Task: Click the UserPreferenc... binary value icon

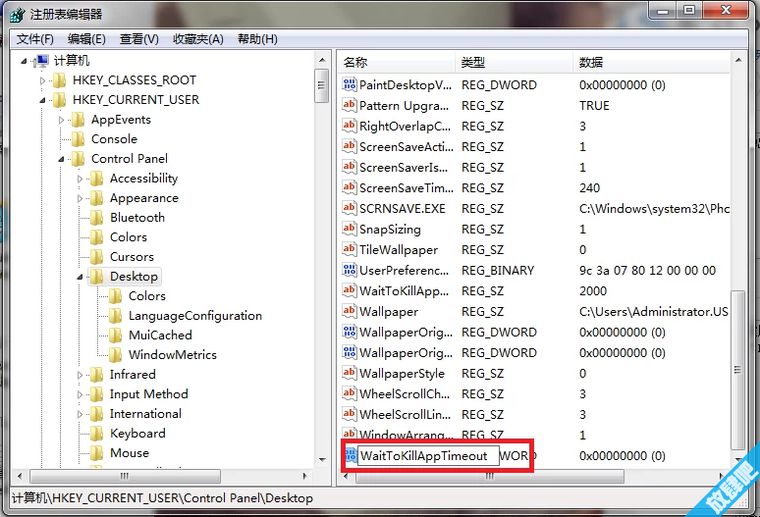Action: point(349,270)
